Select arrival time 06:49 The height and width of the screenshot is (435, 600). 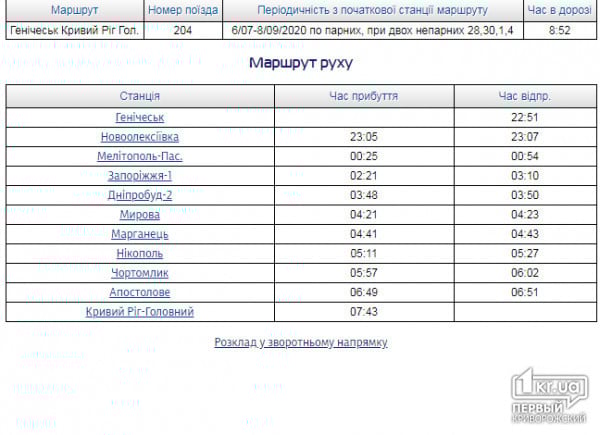coord(364,292)
